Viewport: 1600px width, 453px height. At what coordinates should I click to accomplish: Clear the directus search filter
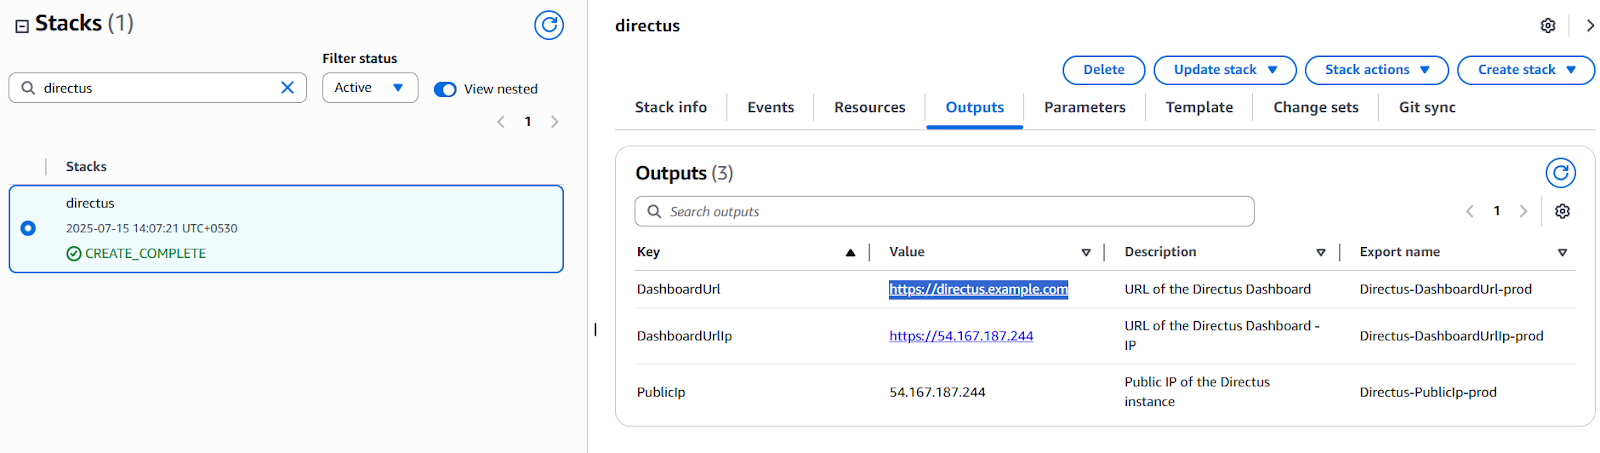click(288, 88)
